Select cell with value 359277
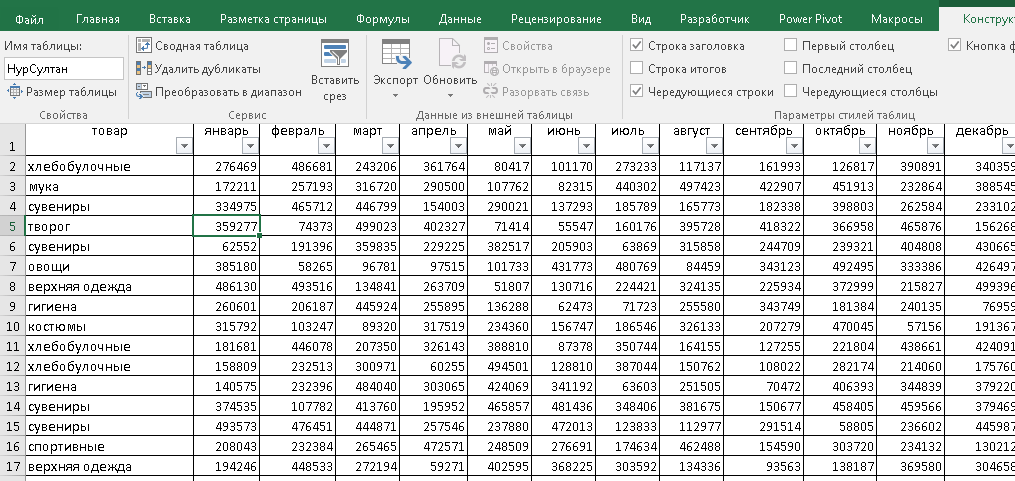This screenshot has width=1015, height=481. (227, 227)
